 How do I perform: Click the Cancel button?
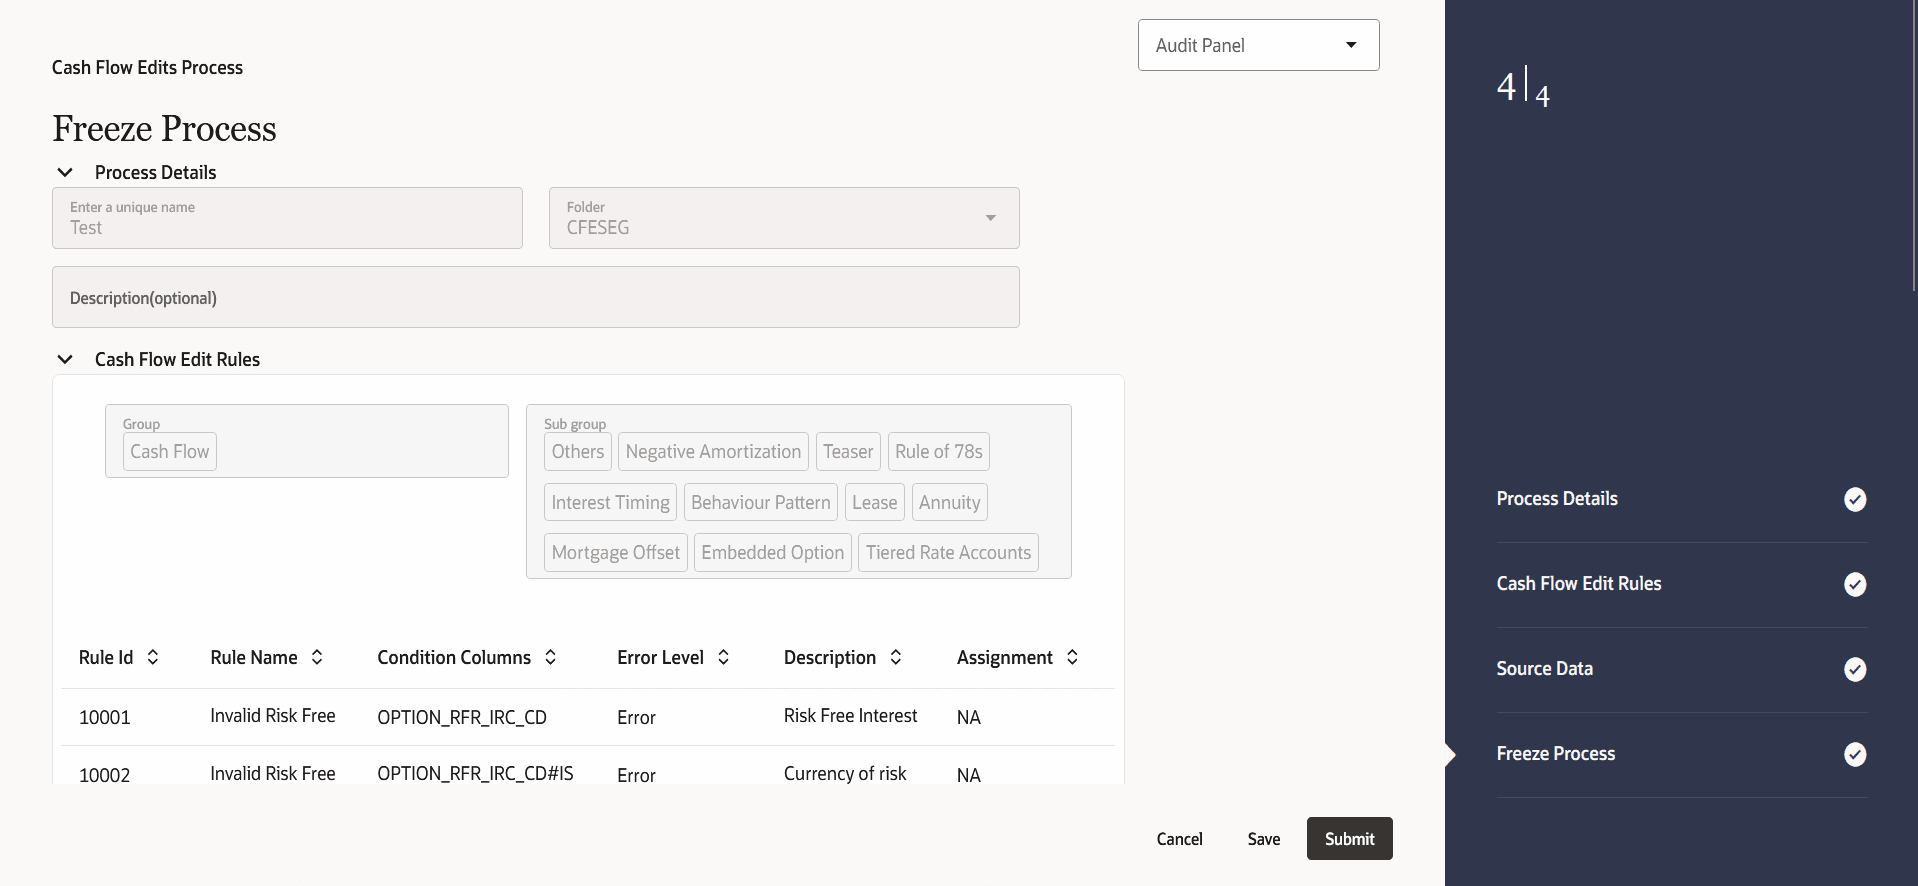(1180, 839)
